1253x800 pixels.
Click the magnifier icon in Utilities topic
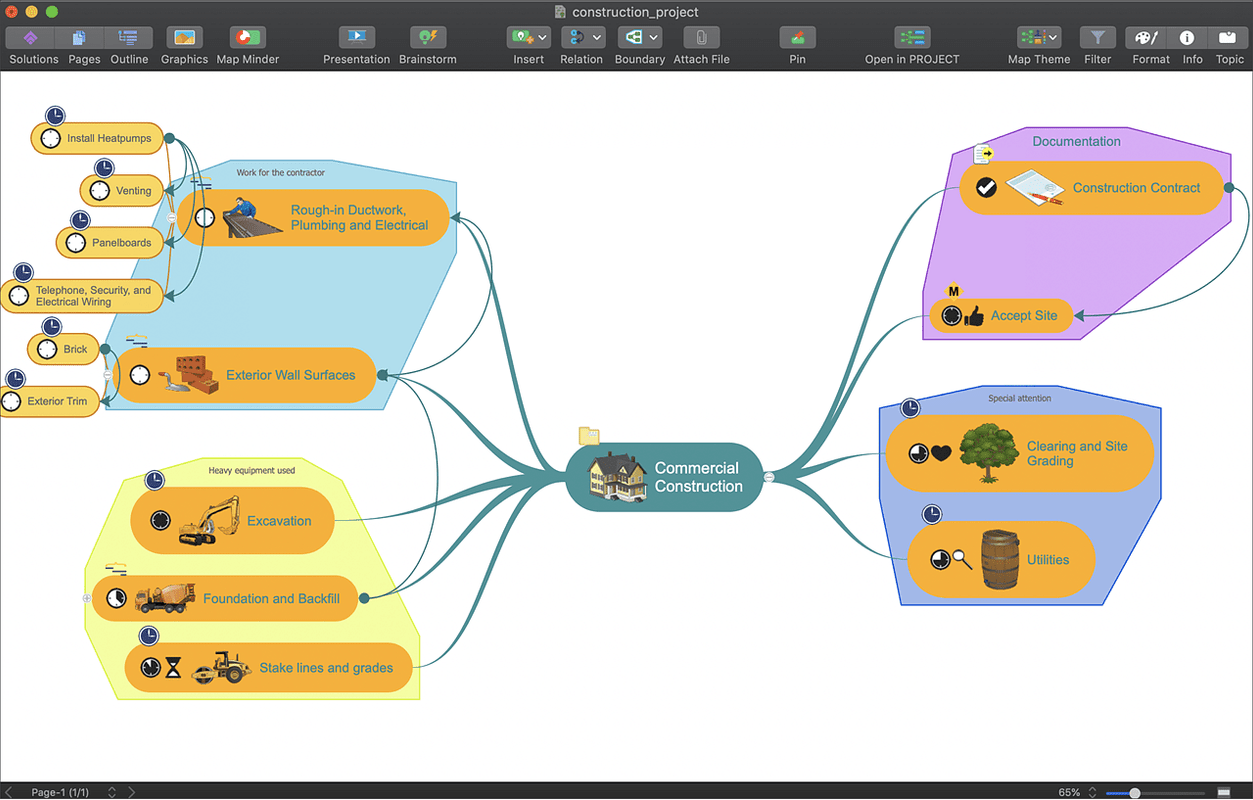point(962,560)
